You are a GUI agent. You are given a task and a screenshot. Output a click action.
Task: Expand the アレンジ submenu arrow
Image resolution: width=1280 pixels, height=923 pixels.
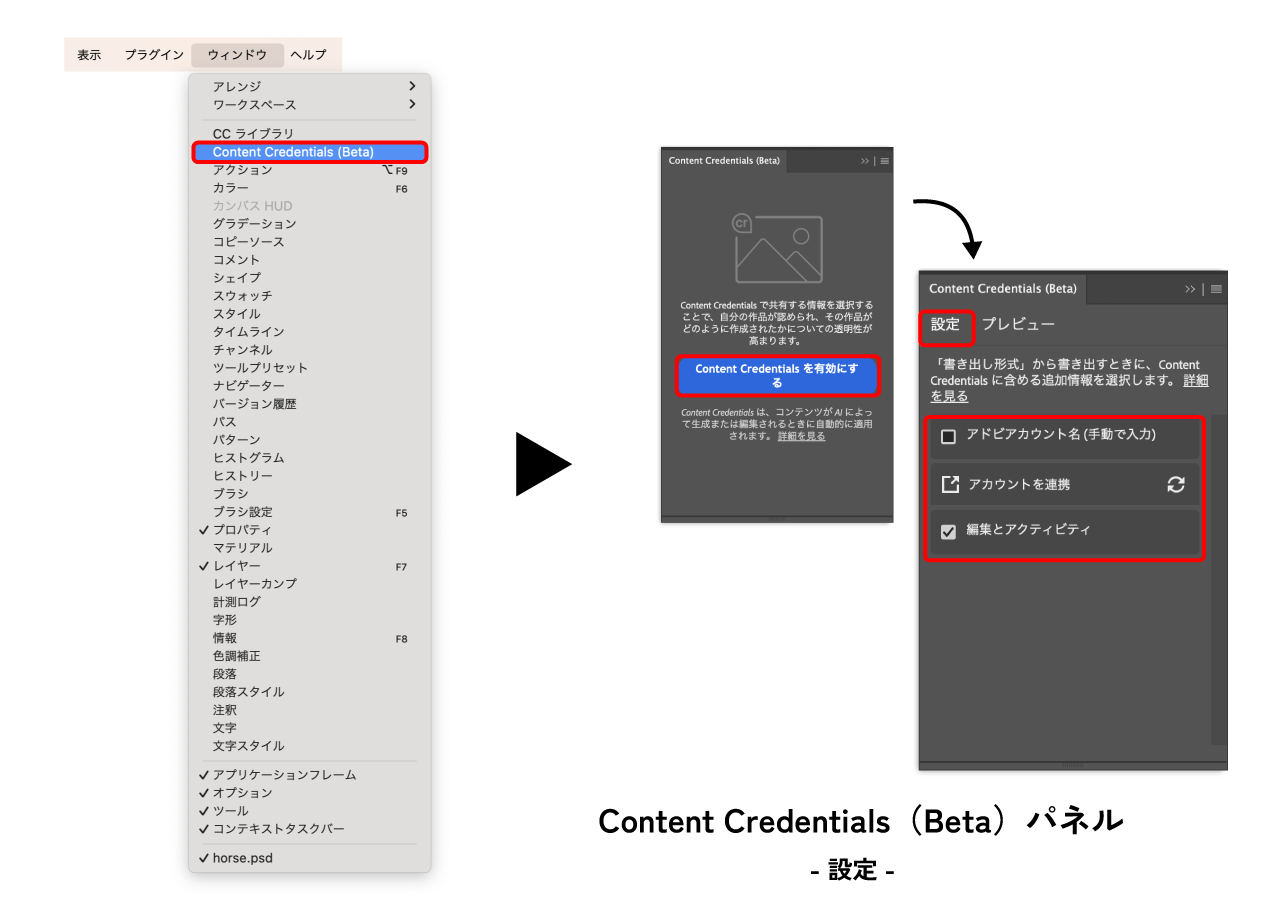pyautogui.click(x=412, y=87)
